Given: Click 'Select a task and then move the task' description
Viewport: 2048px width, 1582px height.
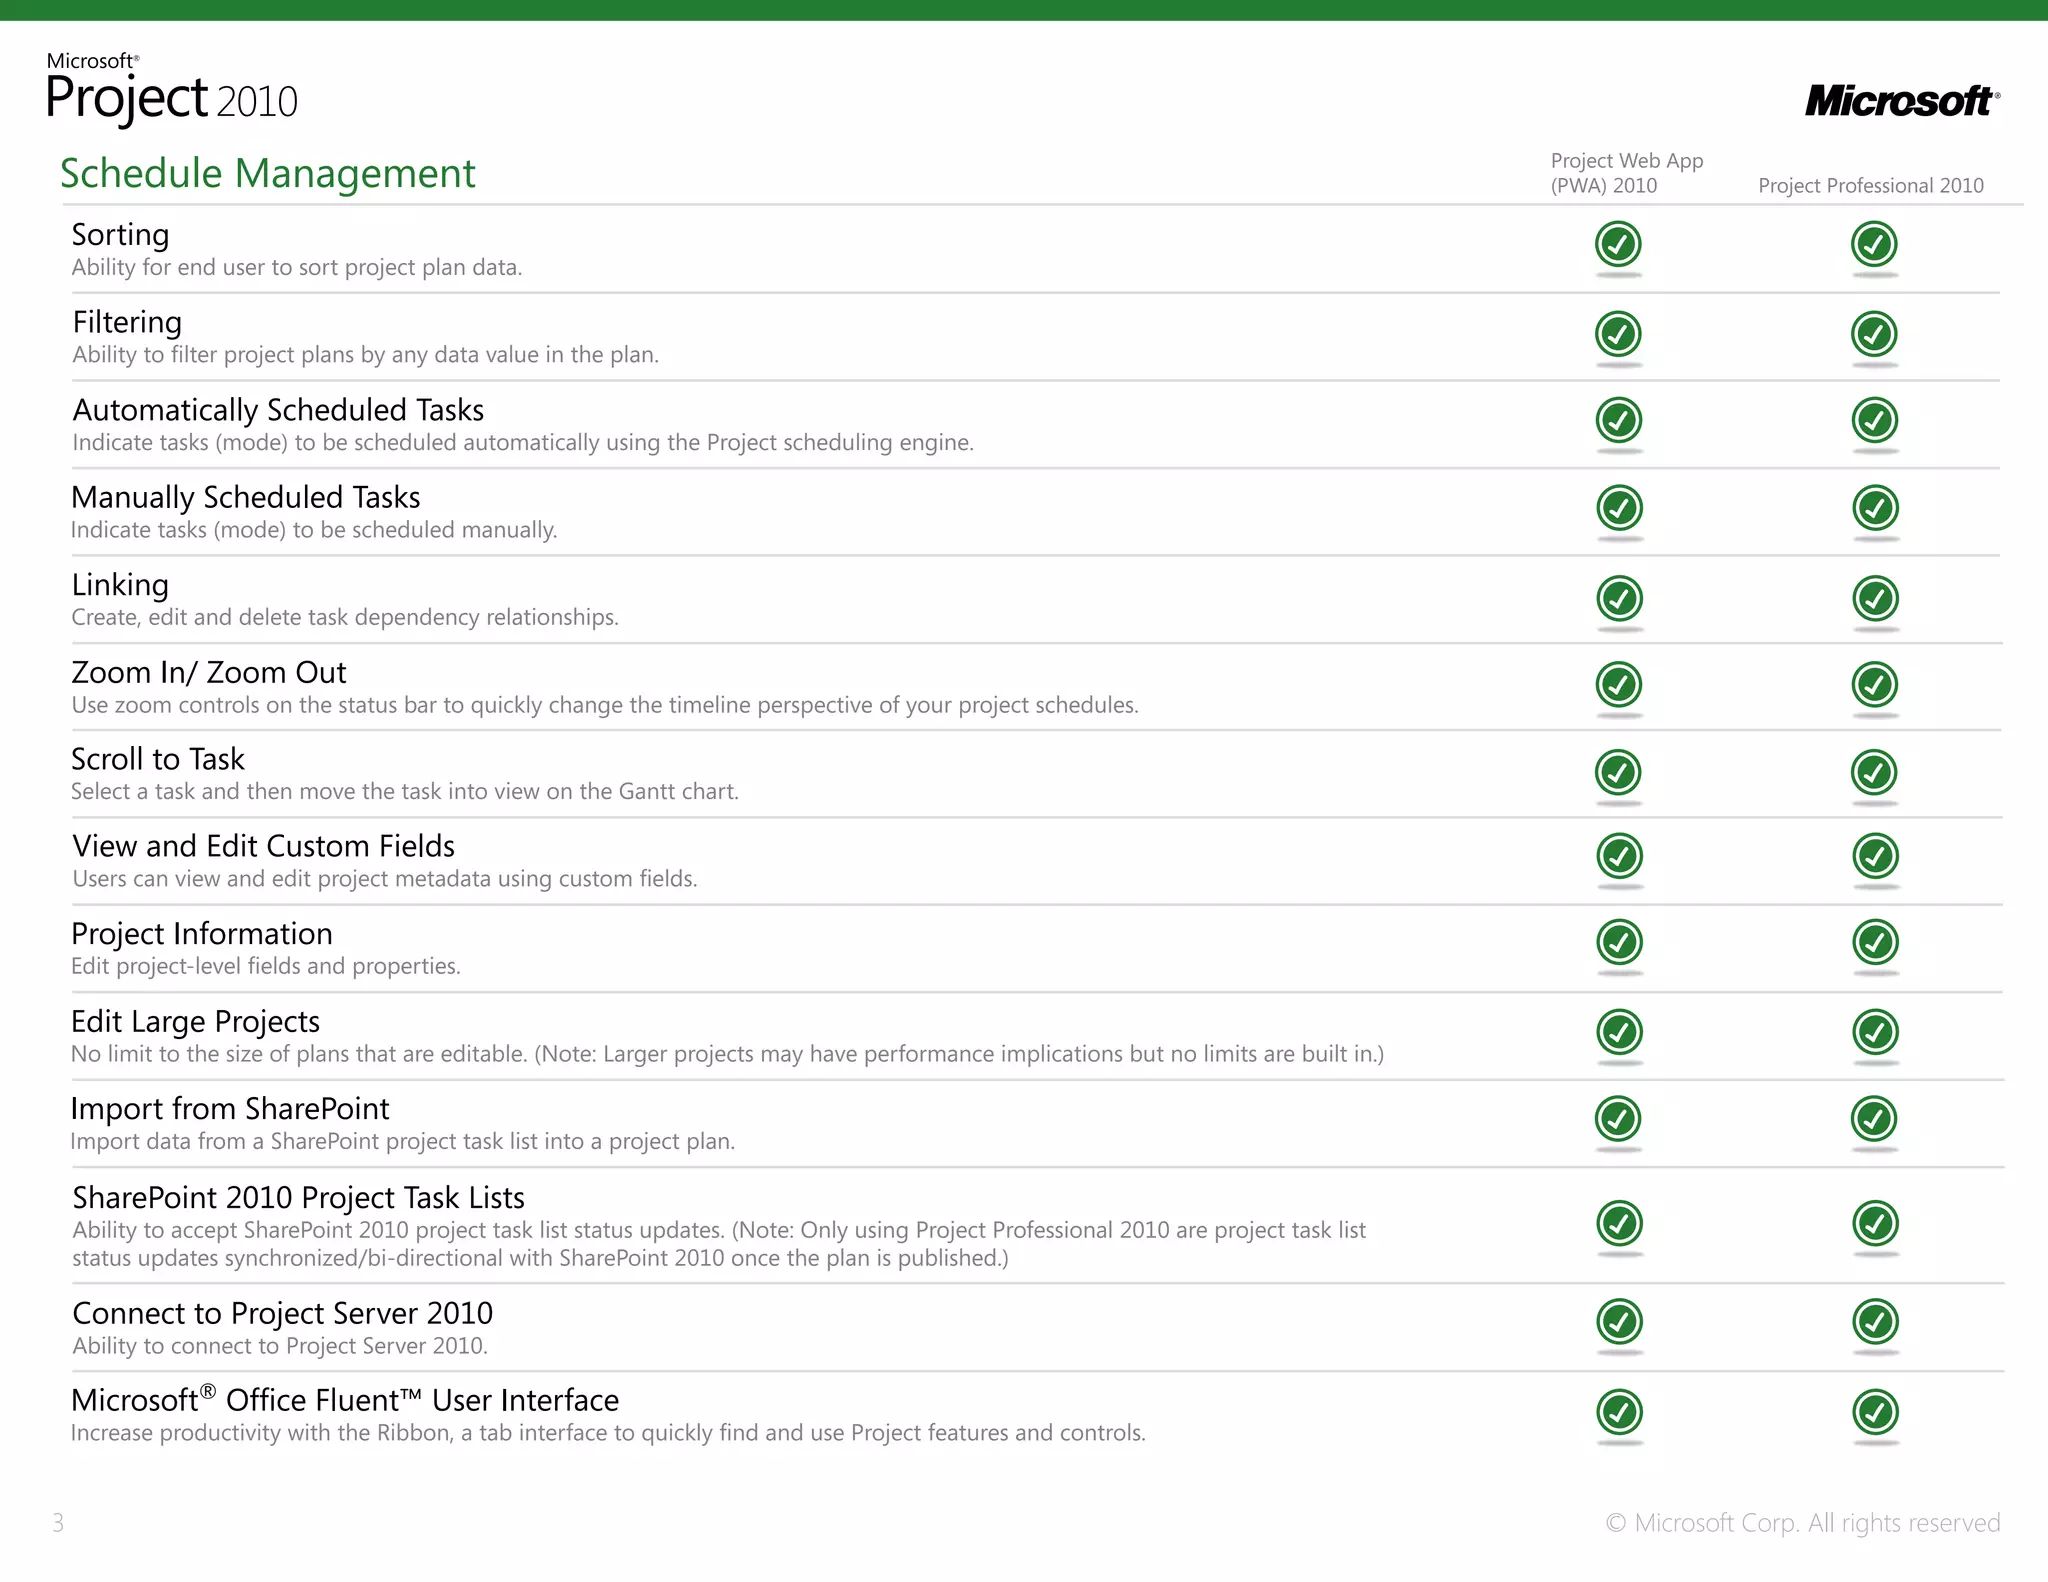Looking at the screenshot, I should (x=405, y=792).
